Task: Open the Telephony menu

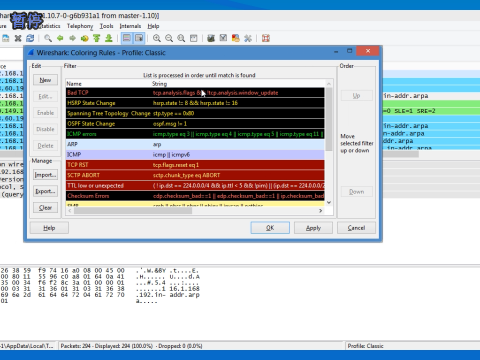Action: [80, 26]
